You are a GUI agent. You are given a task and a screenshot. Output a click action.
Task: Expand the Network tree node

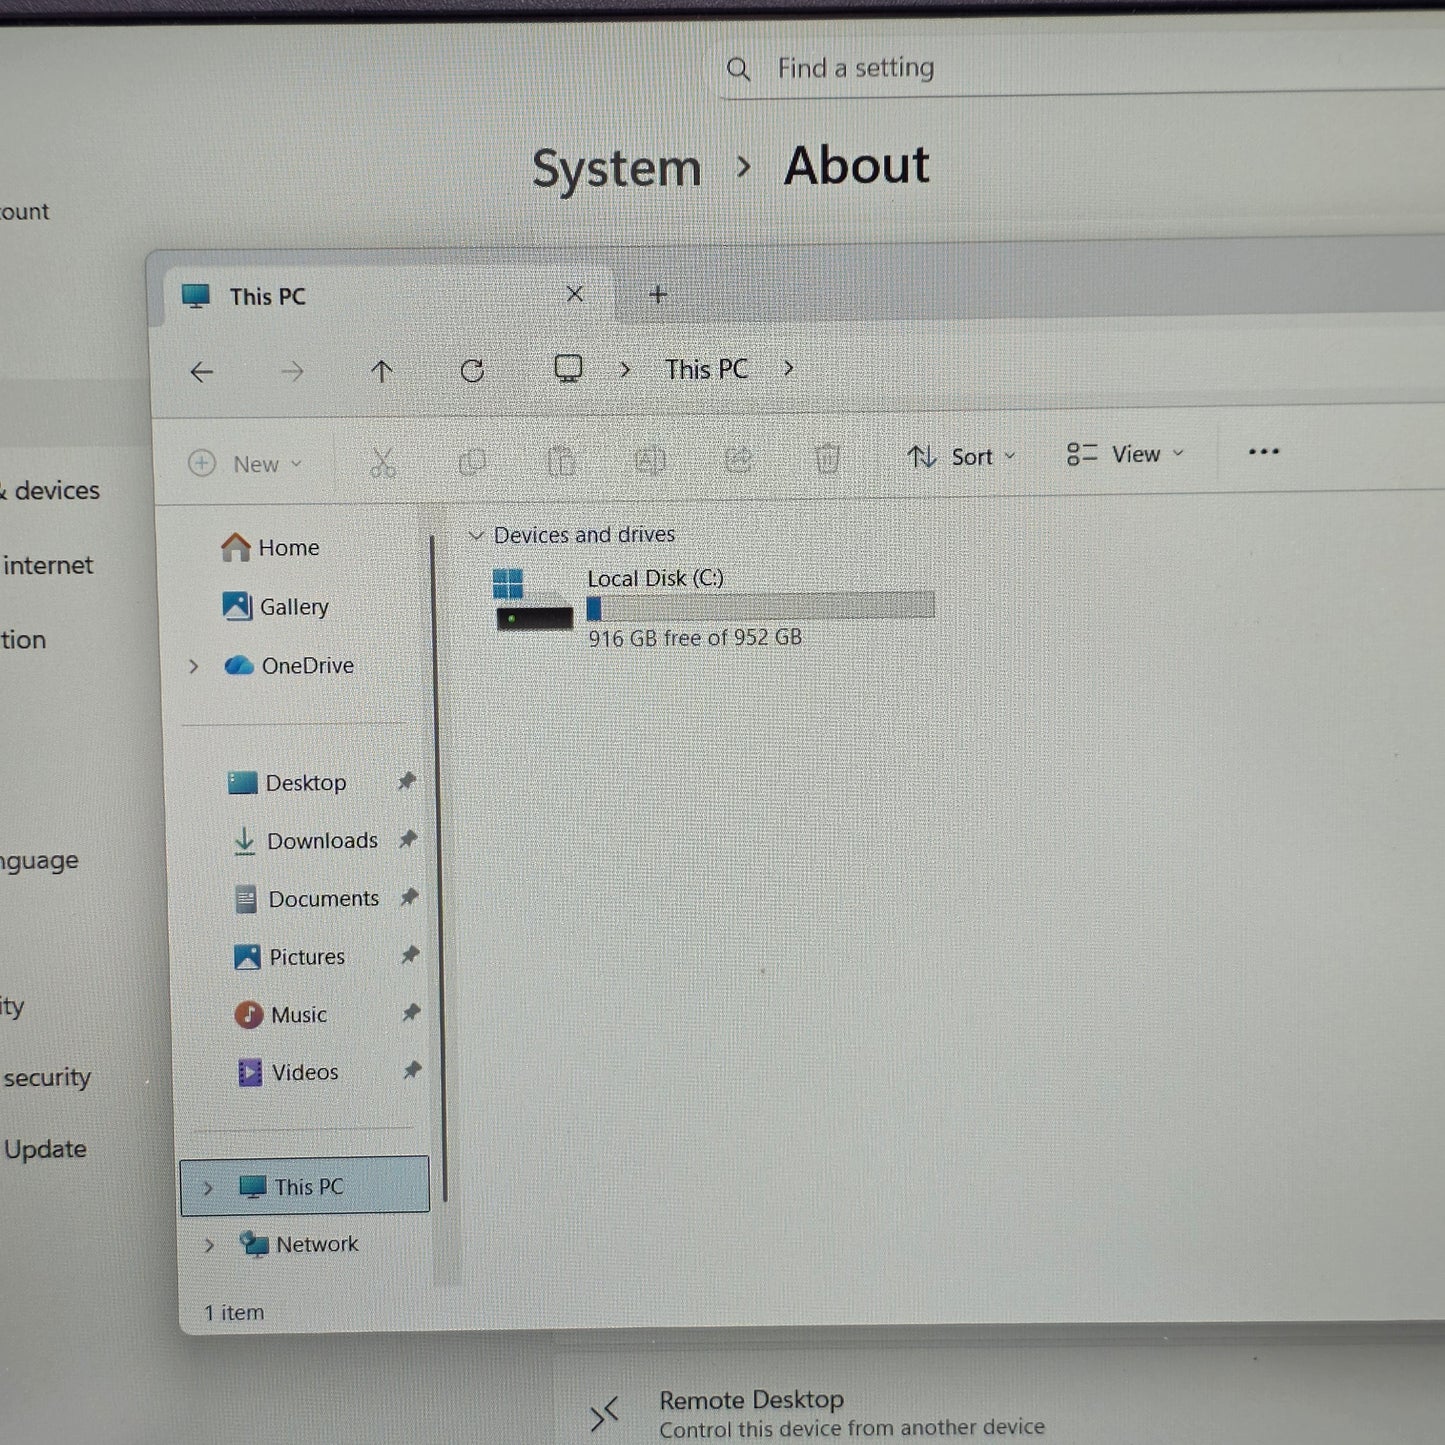pos(209,1246)
